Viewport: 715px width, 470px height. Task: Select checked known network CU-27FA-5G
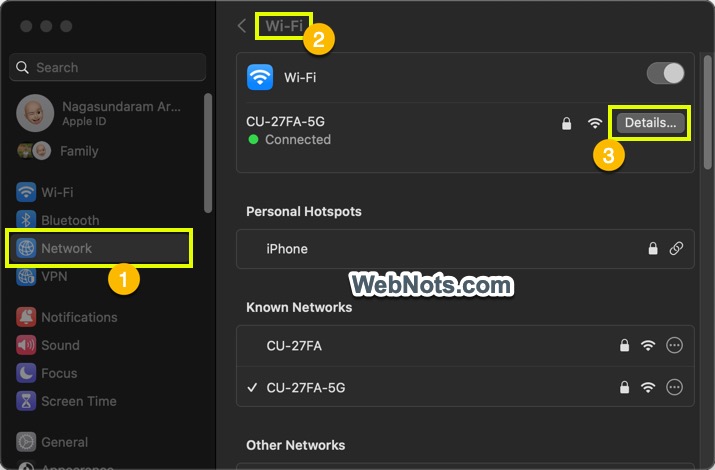pyautogui.click(x=465, y=387)
